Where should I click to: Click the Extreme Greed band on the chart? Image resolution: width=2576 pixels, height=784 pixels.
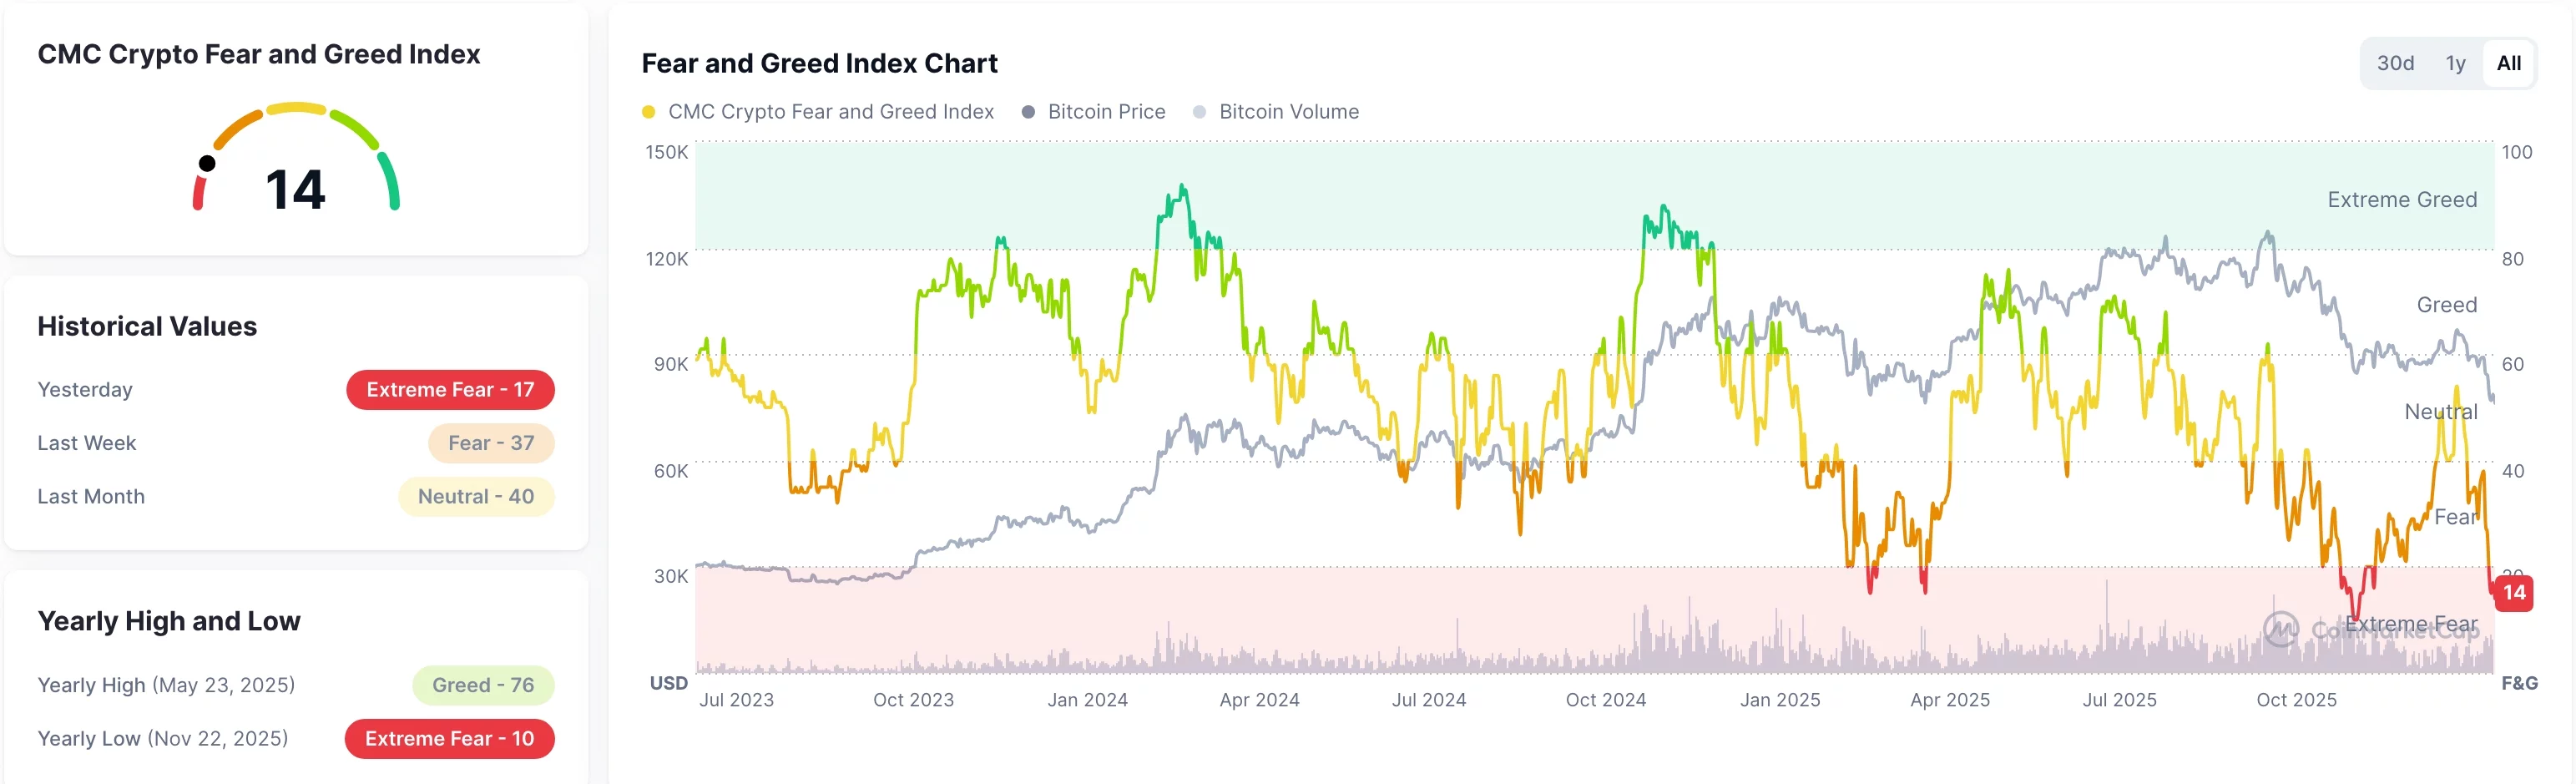(2402, 199)
